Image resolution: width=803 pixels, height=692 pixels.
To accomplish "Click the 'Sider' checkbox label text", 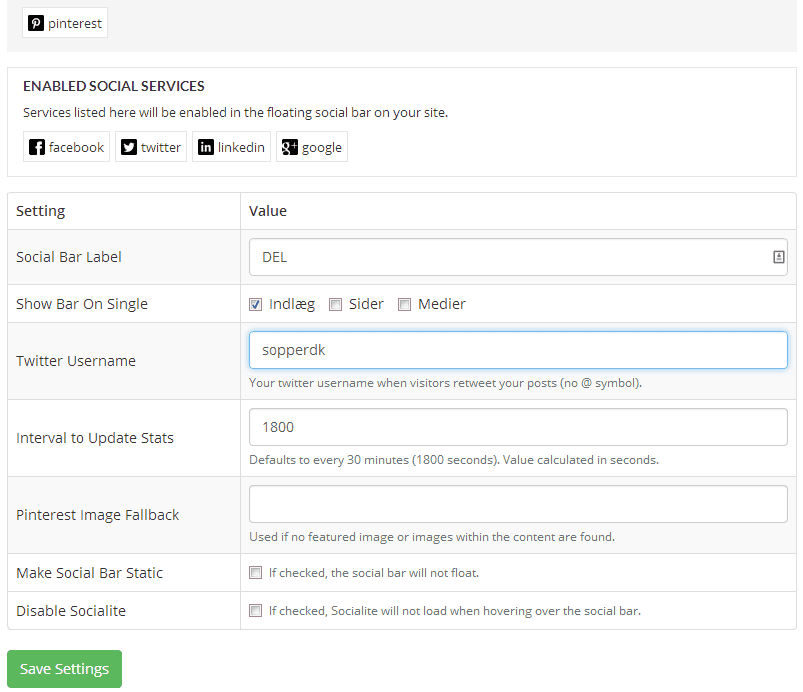I will click(366, 304).
